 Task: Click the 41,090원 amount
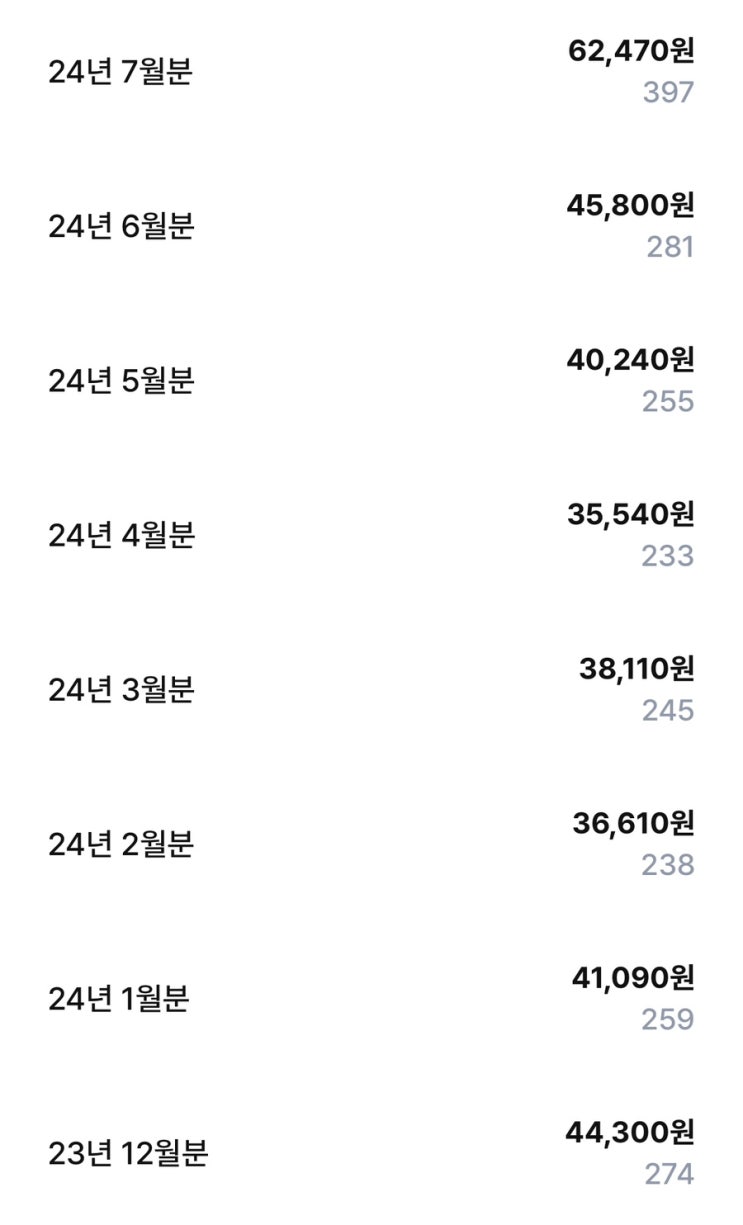pos(633,978)
